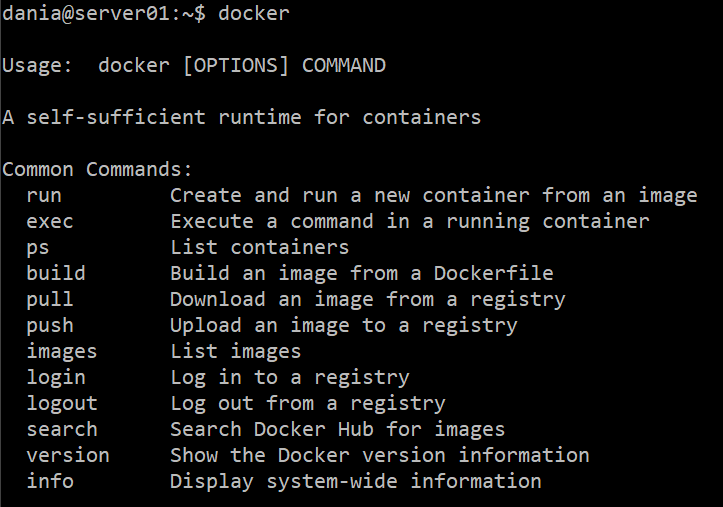Click the 'logout' command name
Image resolution: width=723 pixels, height=507 pixels.
pos(62,403)
